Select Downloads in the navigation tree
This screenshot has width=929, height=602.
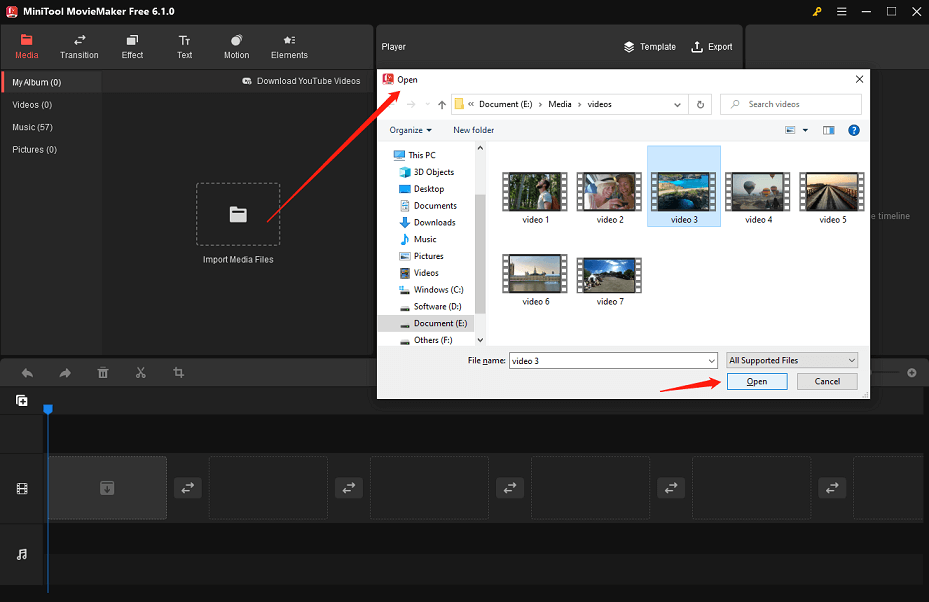[434, 222]
